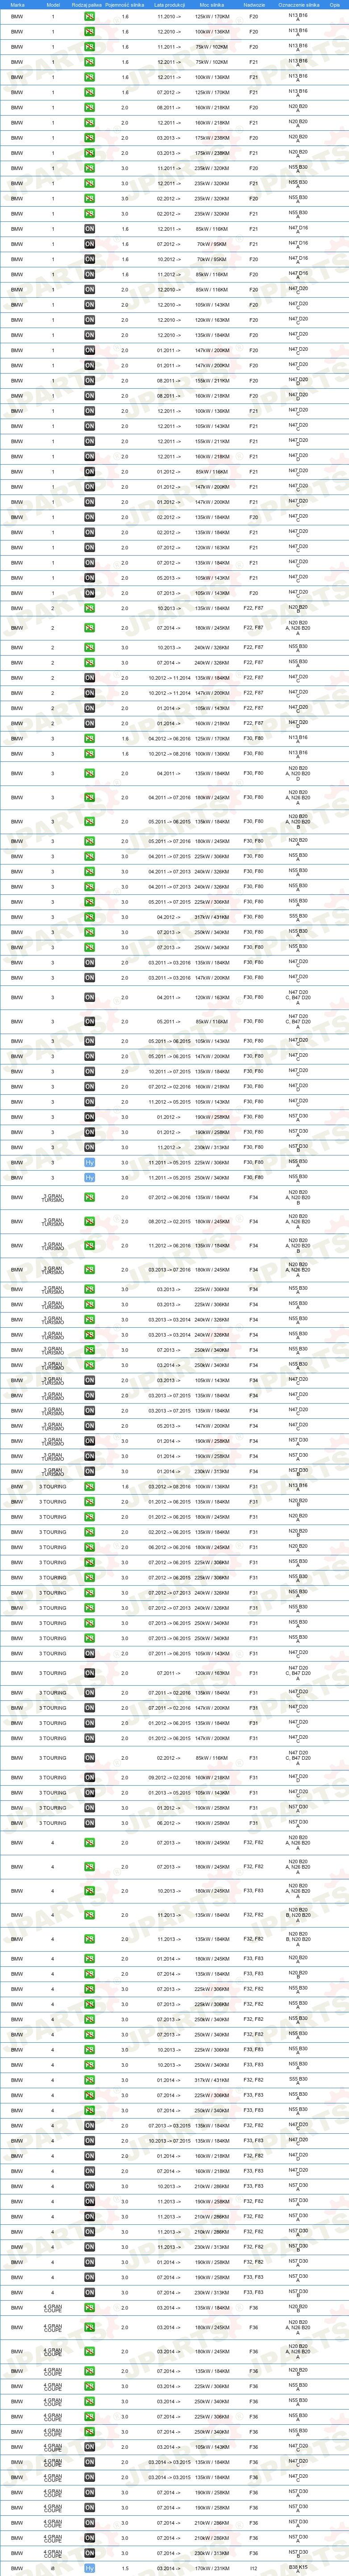Select the PB icon in the first 3 Touring row
This screenshot has width=349, height=2576.
click(x=89, y=1486)
